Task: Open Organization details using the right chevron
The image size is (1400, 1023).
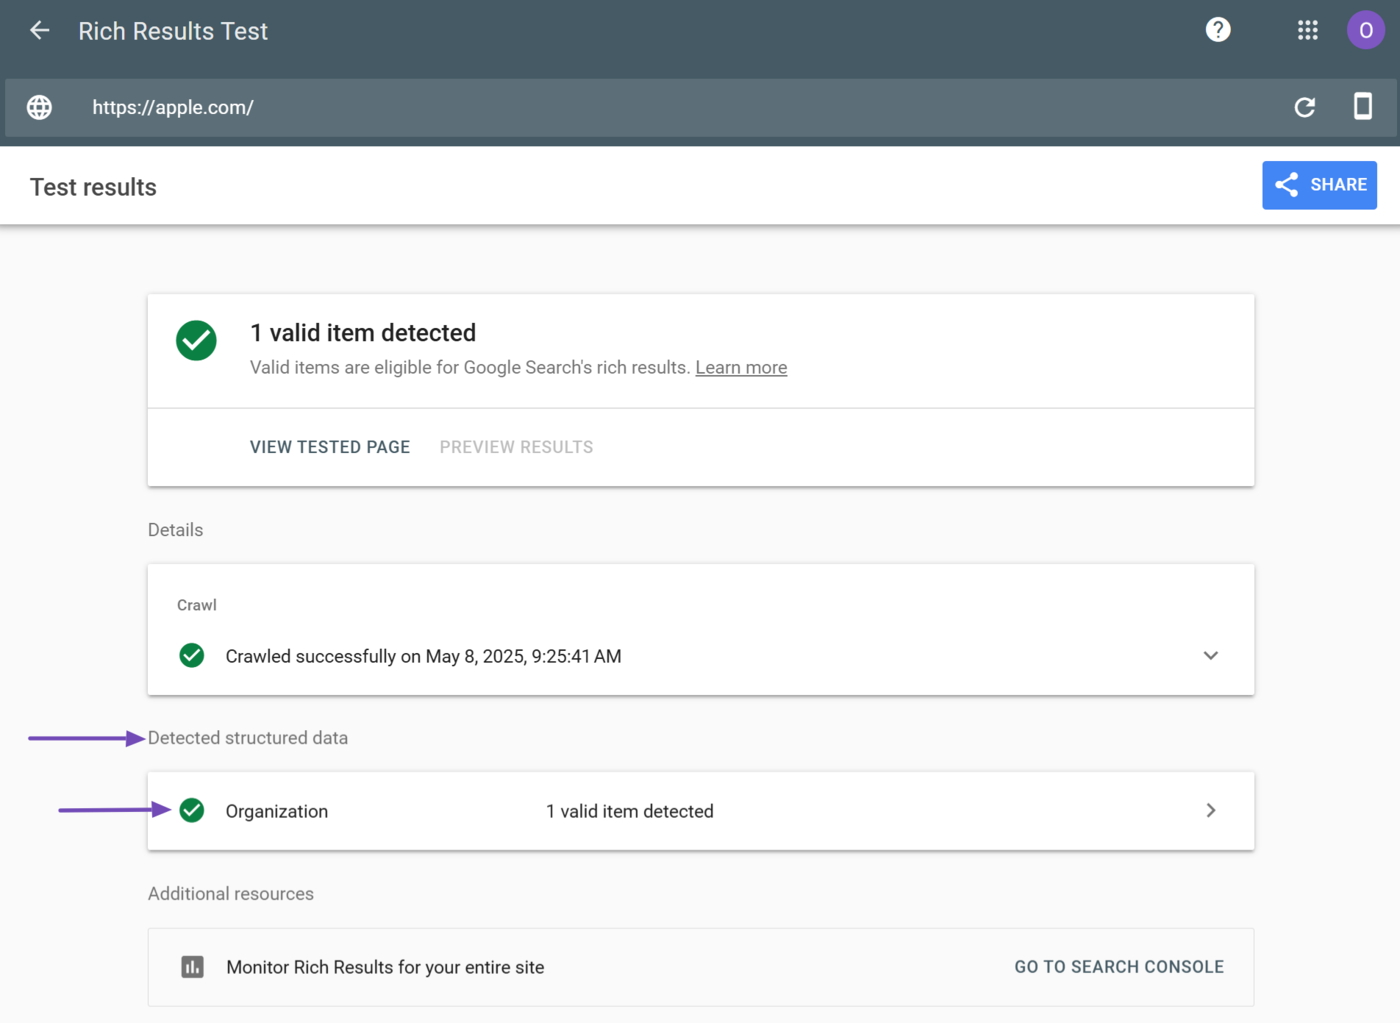Action: [x=1210, y=811]
